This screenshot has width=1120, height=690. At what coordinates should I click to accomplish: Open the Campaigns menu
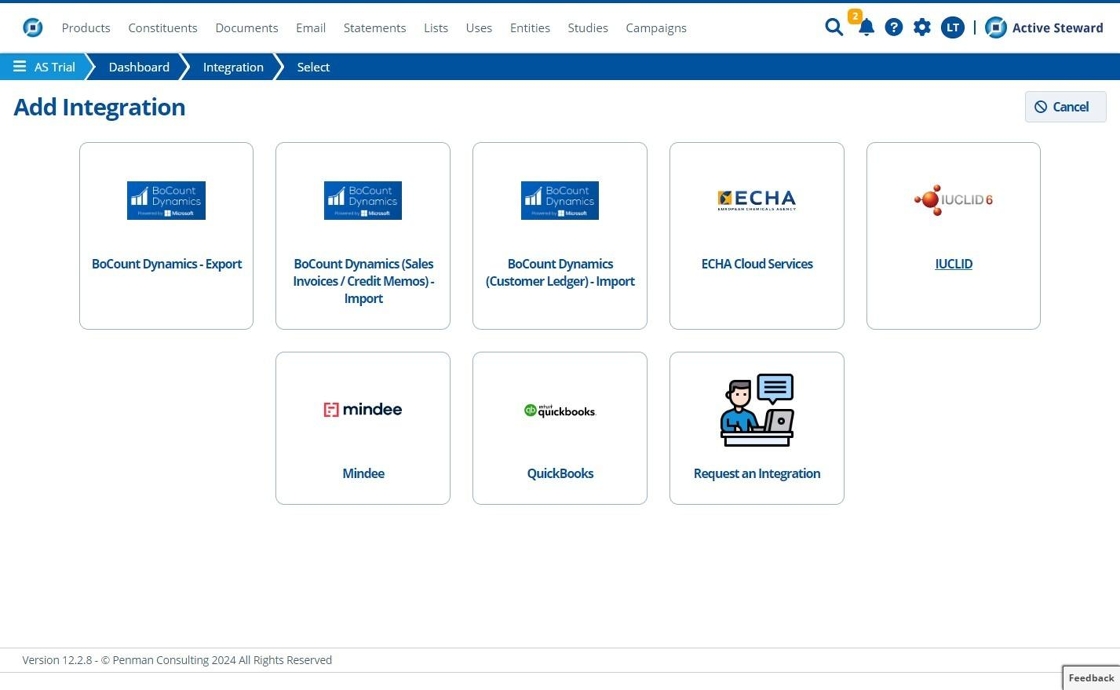[x=656, y=28]
